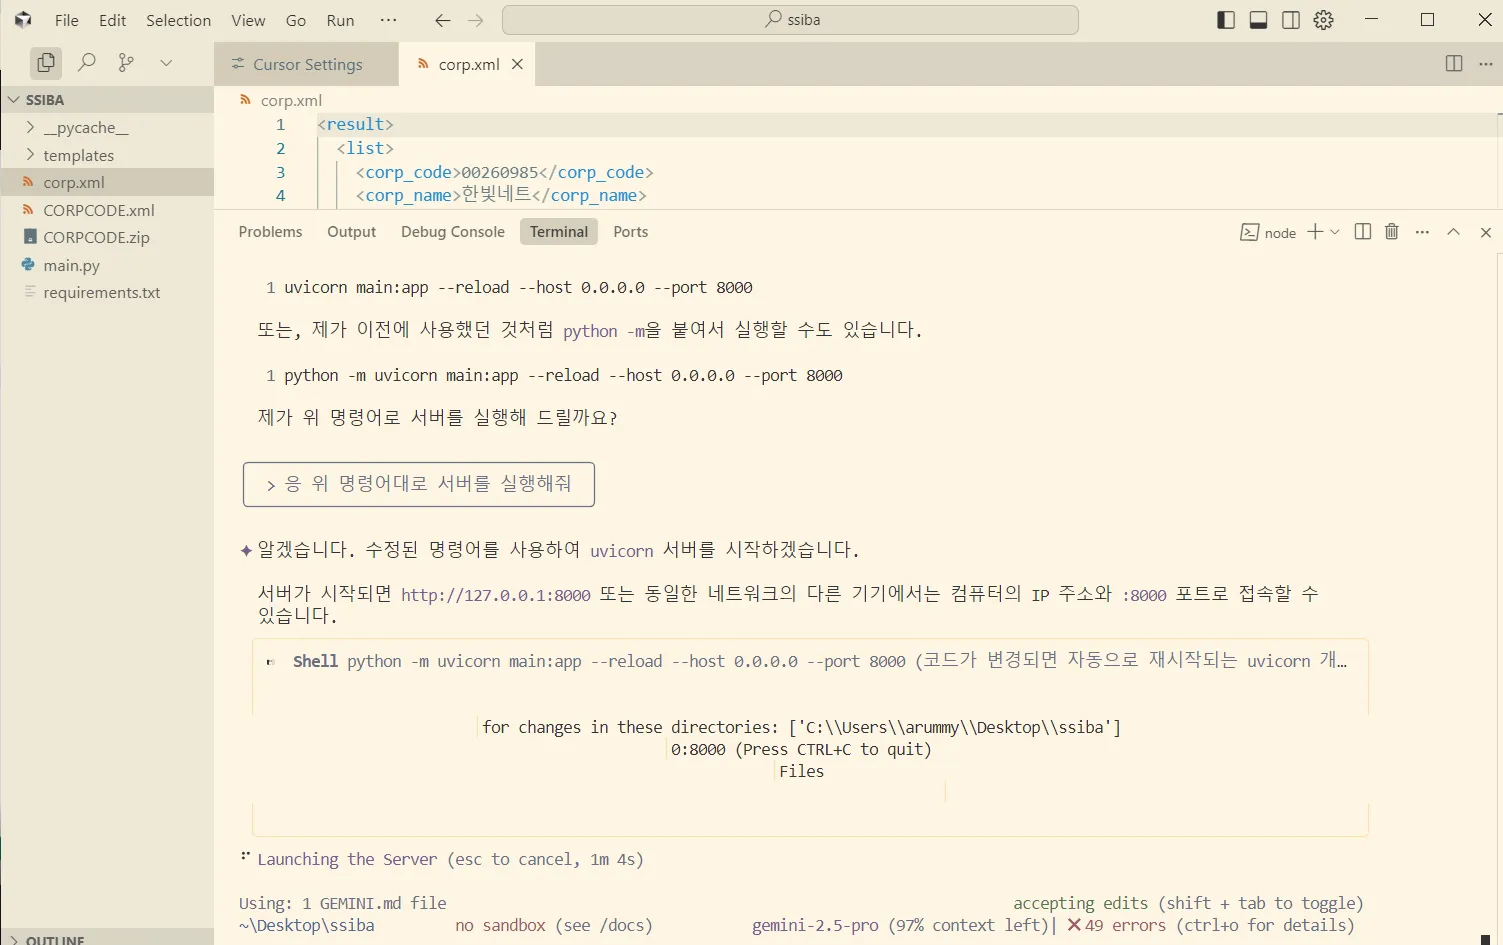Select the Terminal panel tab
Screen dimensions: 1503x945
tap(559, 232)
